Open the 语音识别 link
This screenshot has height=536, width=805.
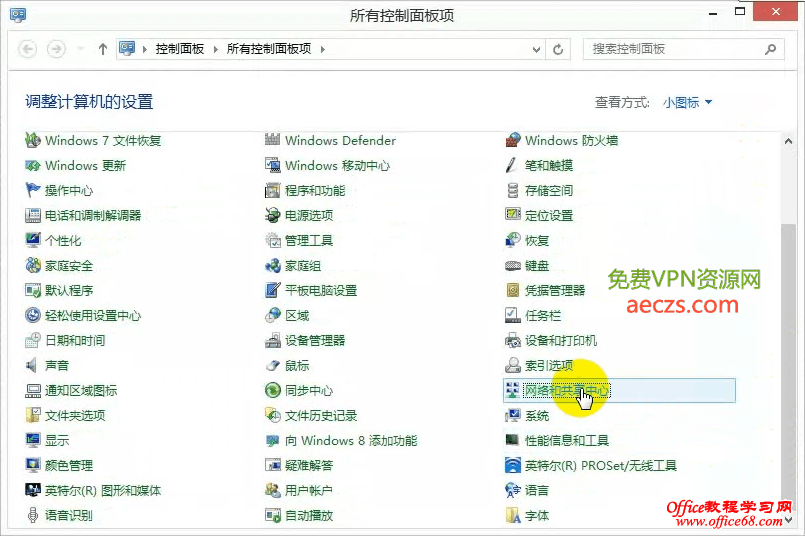pos(68,515)
